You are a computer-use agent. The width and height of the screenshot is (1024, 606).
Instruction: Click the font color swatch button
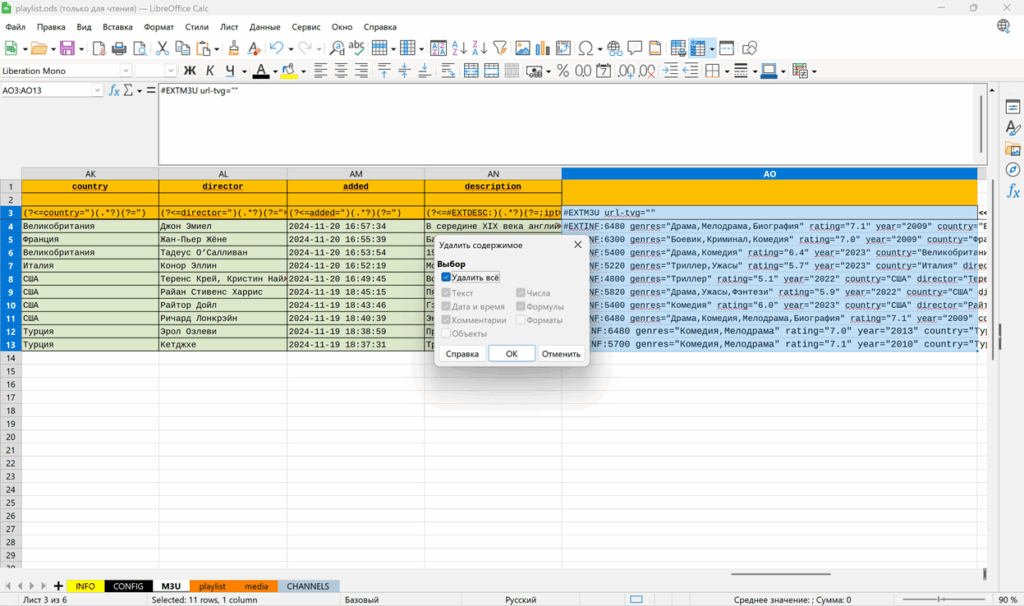pyautogui.click(x=260, y=71)
